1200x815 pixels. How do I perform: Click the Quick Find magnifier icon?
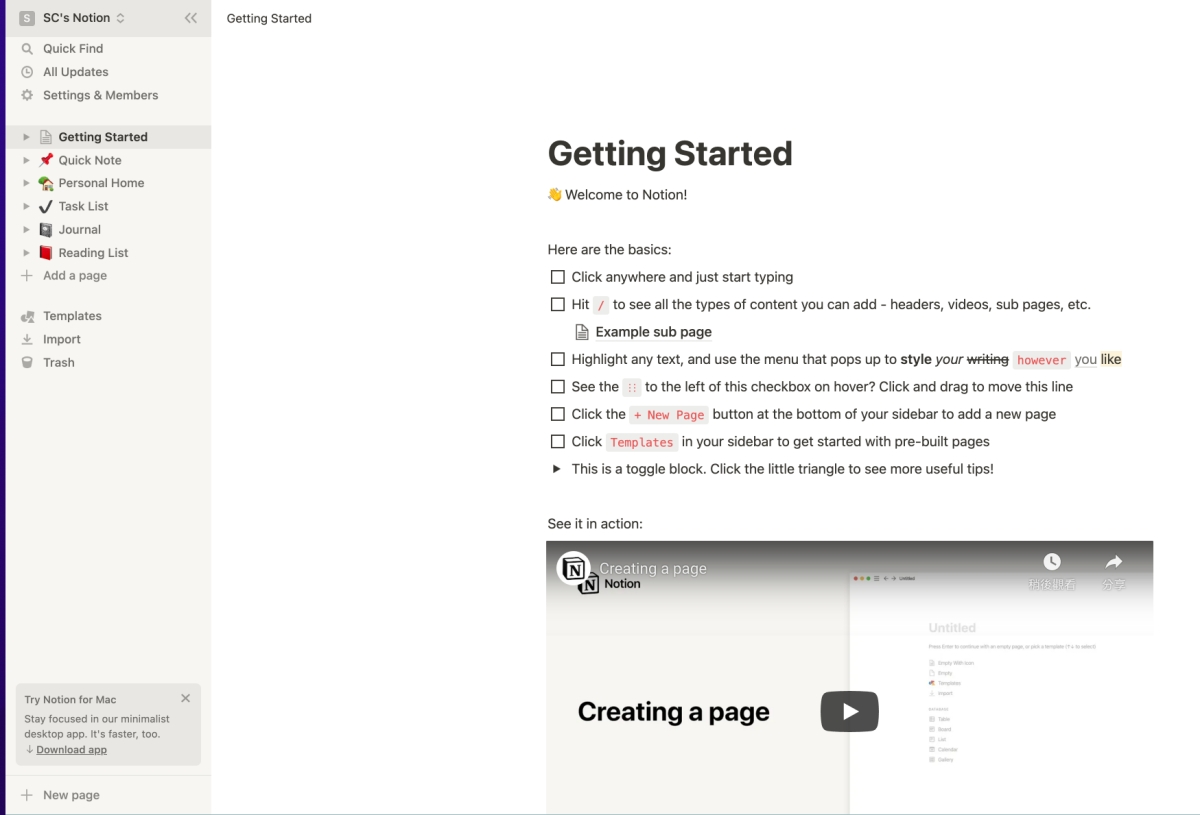[27, 48]
